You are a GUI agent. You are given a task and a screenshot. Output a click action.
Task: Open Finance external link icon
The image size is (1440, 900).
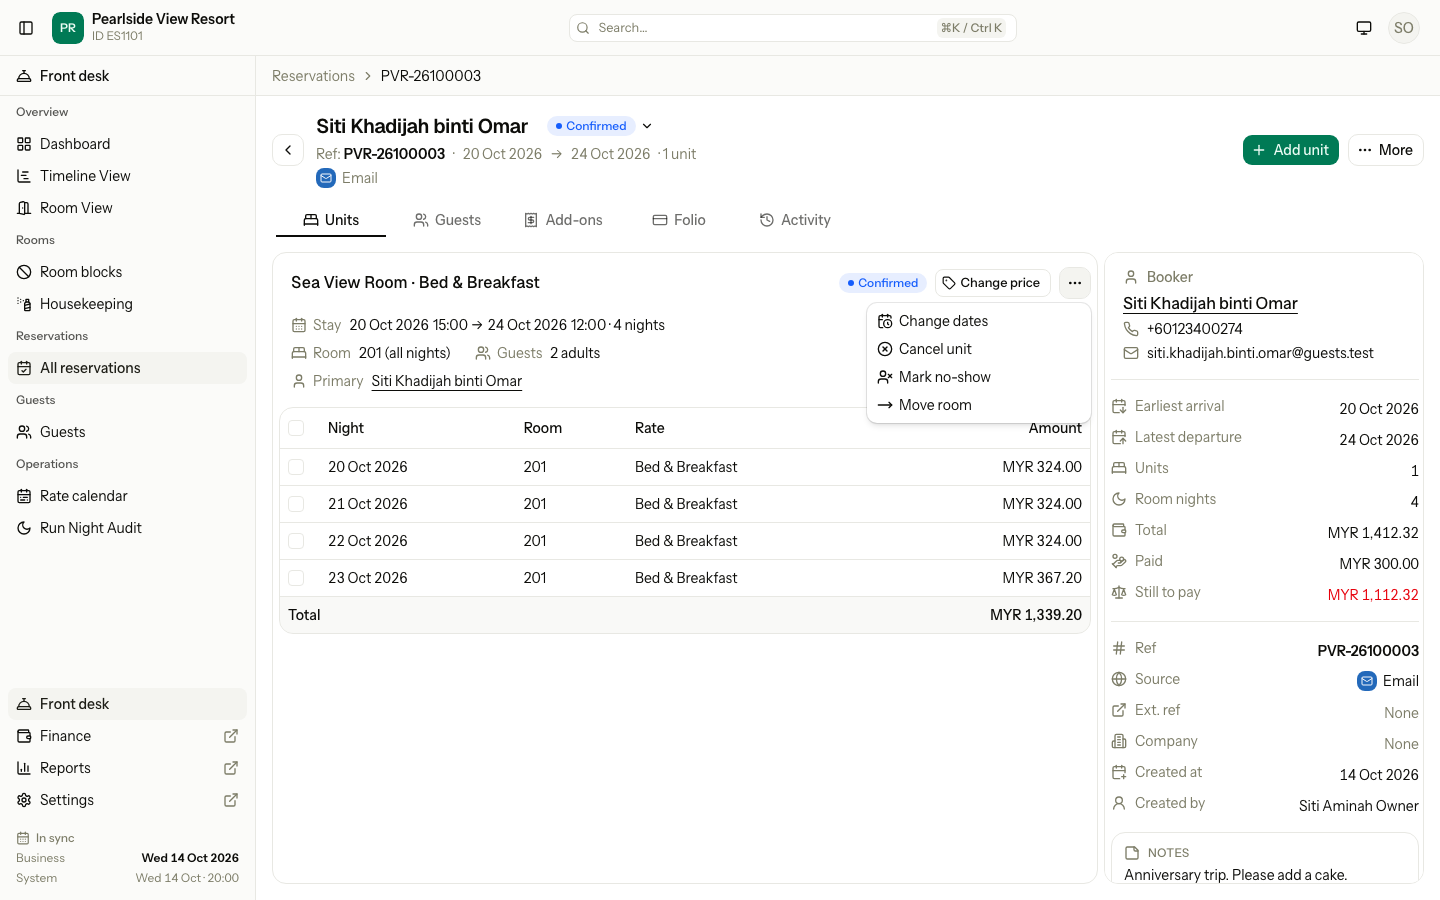click(231, 736)
